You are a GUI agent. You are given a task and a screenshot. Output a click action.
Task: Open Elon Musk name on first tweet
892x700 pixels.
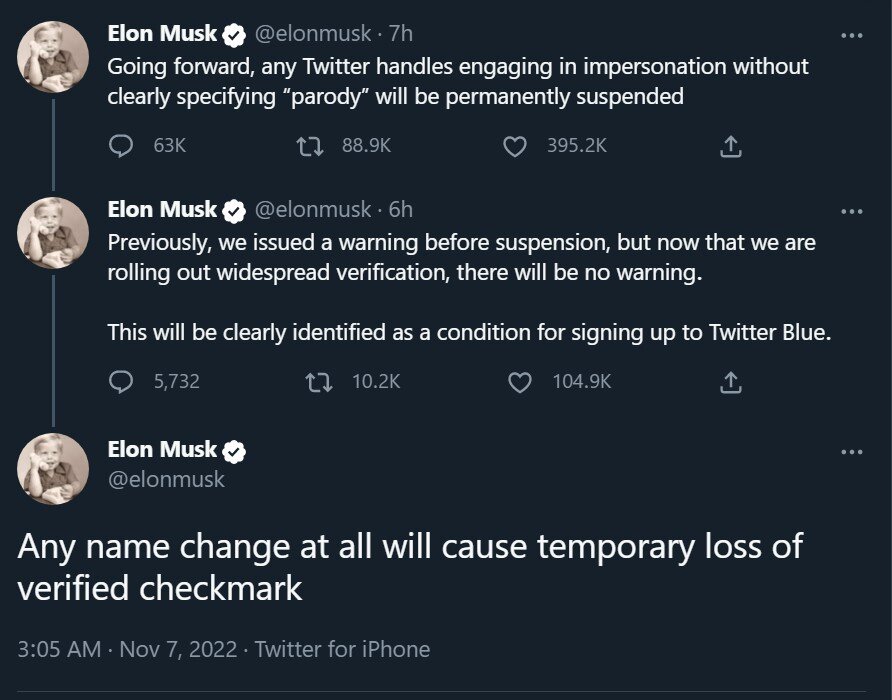(162, 34)
